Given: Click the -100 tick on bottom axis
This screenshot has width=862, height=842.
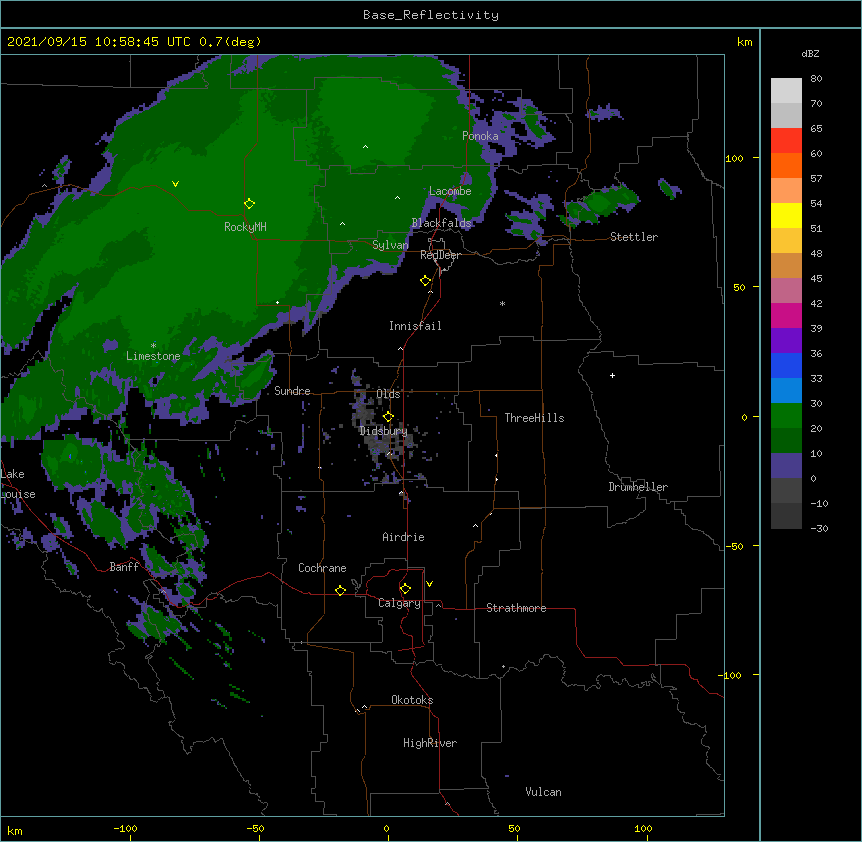Looking at the screenshot, I should (125, 828).
